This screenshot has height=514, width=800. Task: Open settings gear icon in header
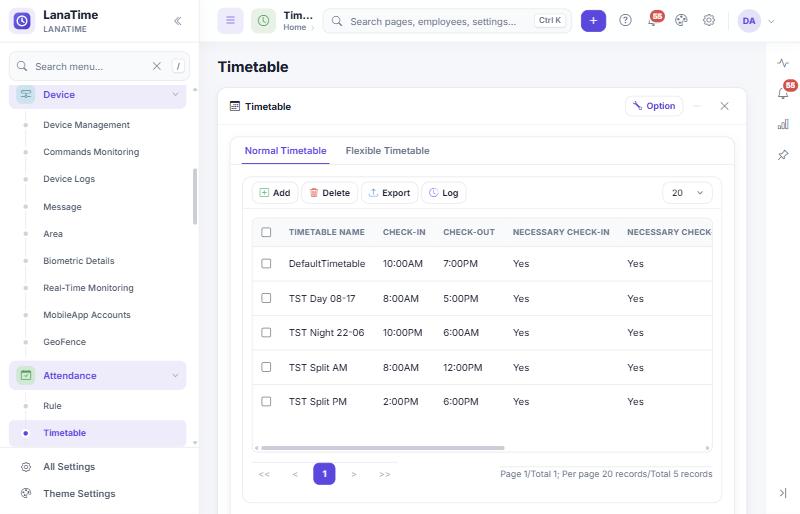click(709, 20)
